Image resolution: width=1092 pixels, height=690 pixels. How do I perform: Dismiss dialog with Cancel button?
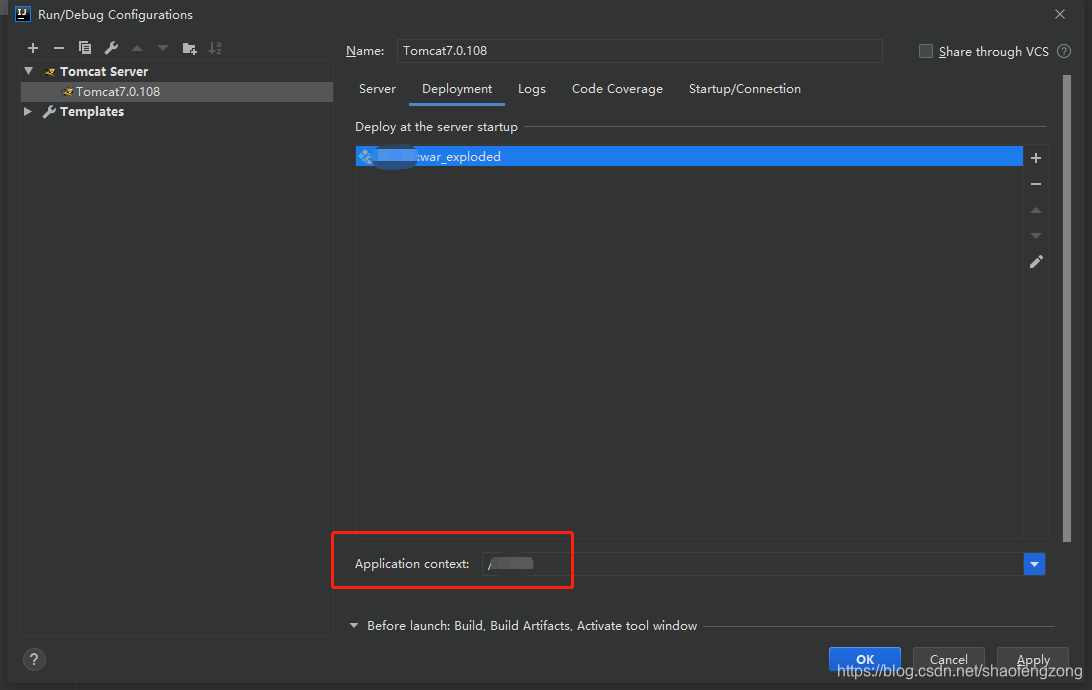(949, 659)
